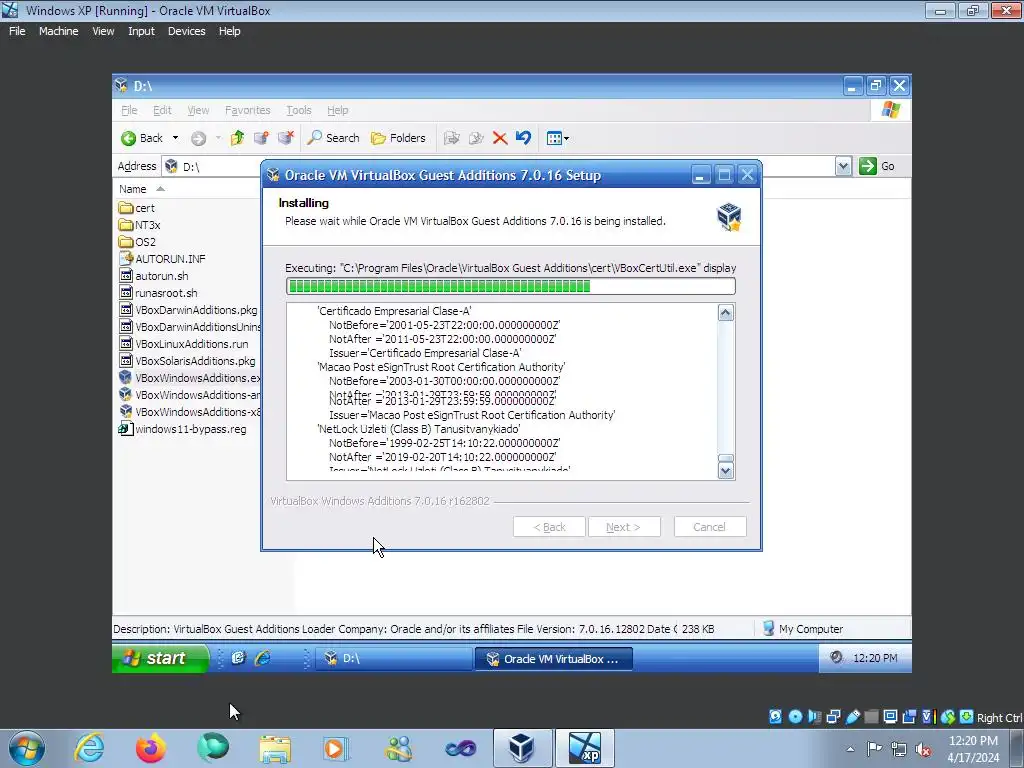Click the VirtualBox audio status icon

tap(814, 717)
